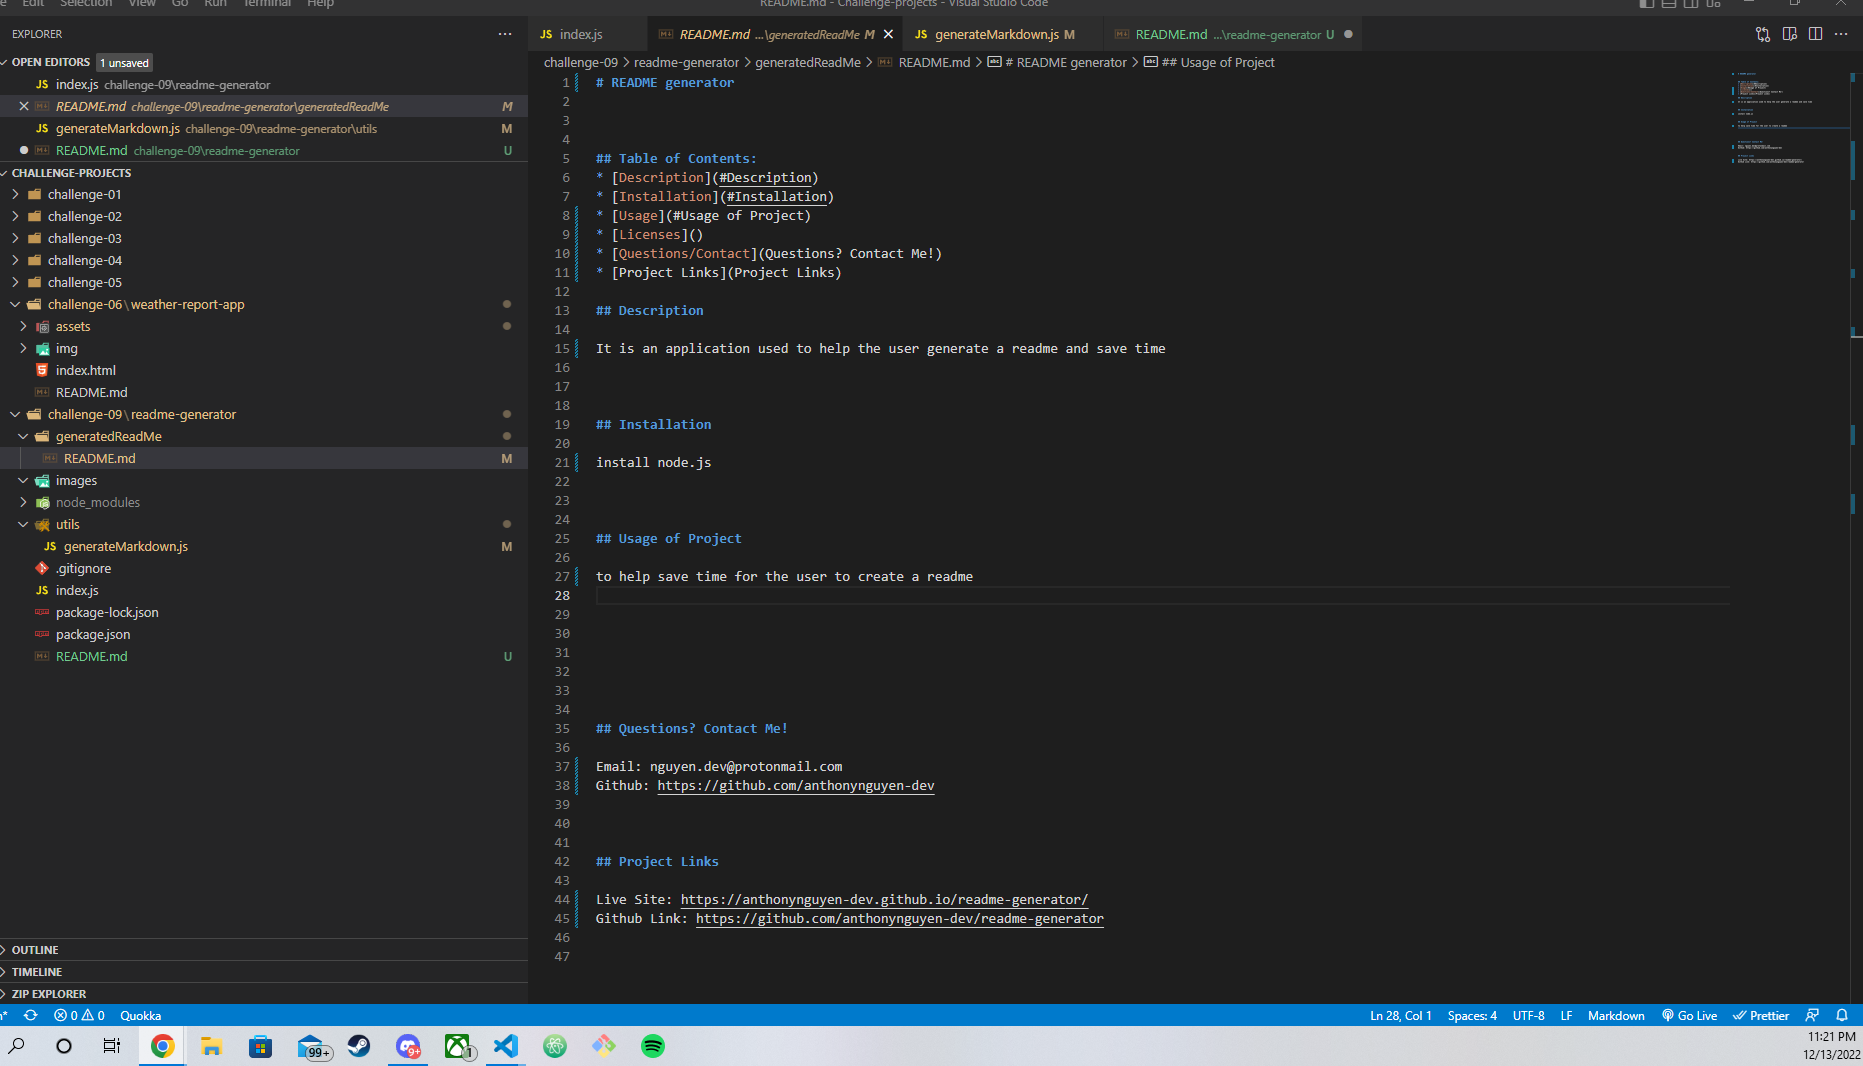
Task: Click the notifications bell in the status bar
Action: pyautogui.click(x=1843, y=1015)
